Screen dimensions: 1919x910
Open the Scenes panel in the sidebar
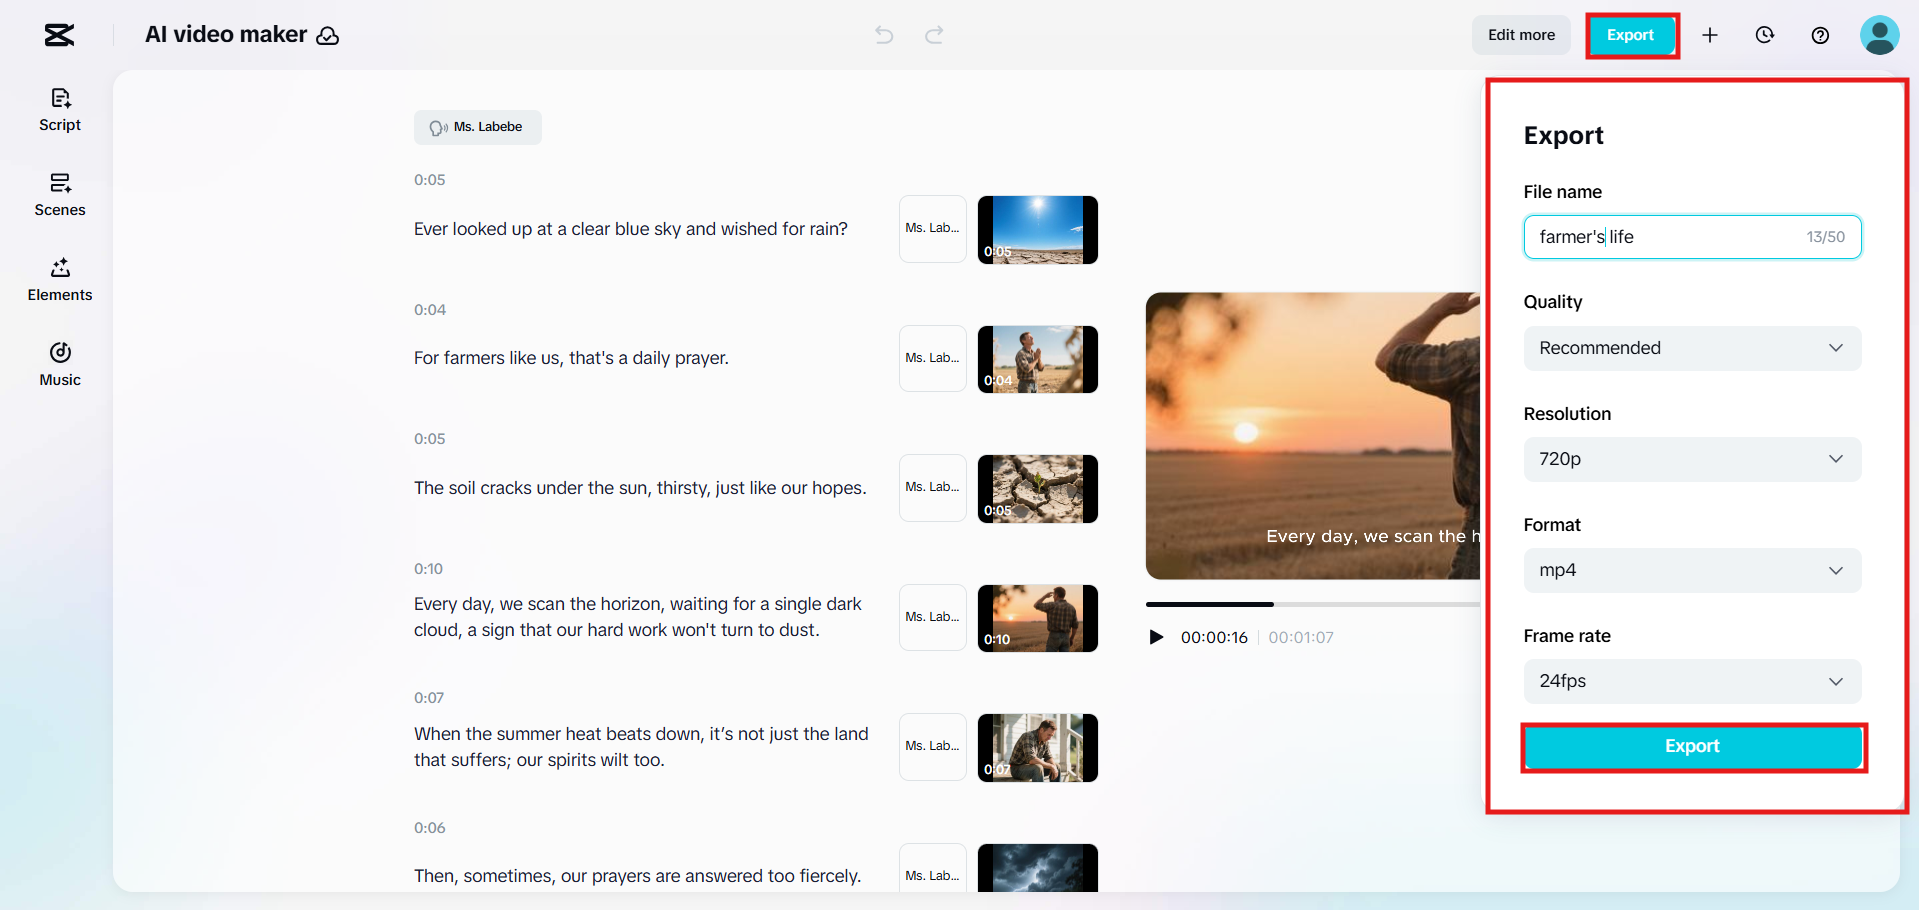click(x=59, y=195)
